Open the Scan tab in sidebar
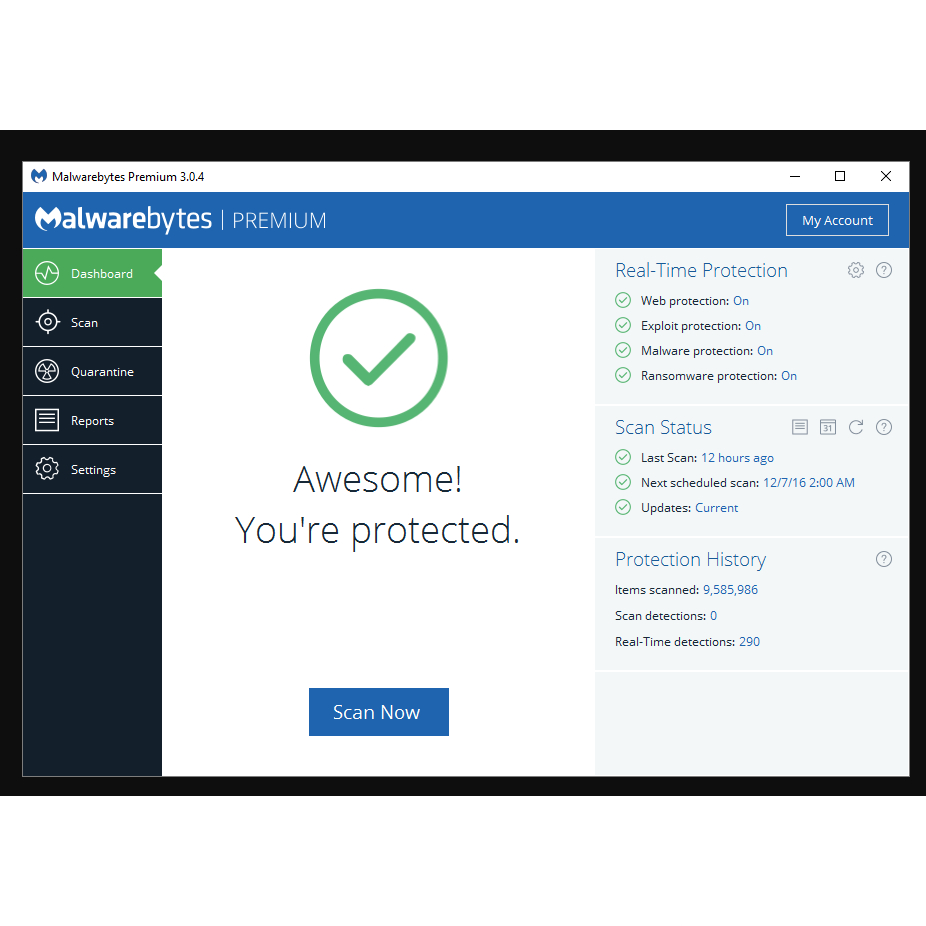The image size is (926, 926). click(x=92, y=322)
